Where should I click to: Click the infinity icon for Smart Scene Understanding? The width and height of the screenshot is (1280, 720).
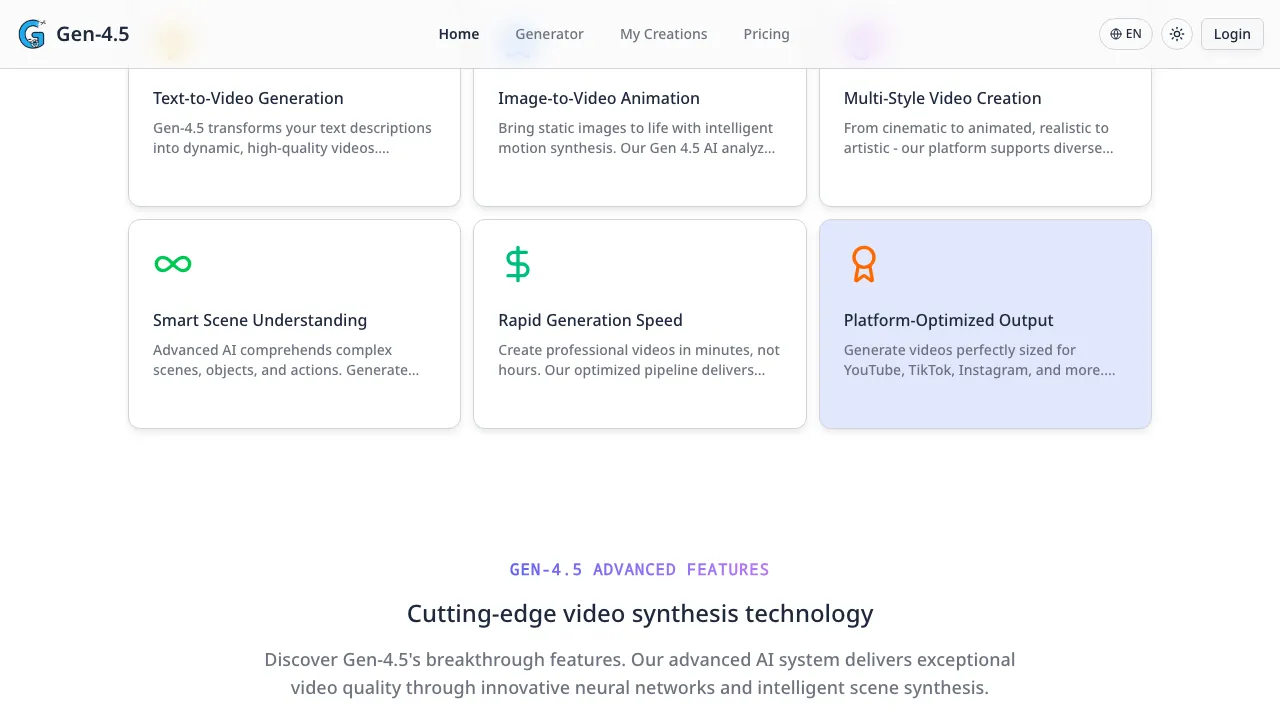(173, 264)
